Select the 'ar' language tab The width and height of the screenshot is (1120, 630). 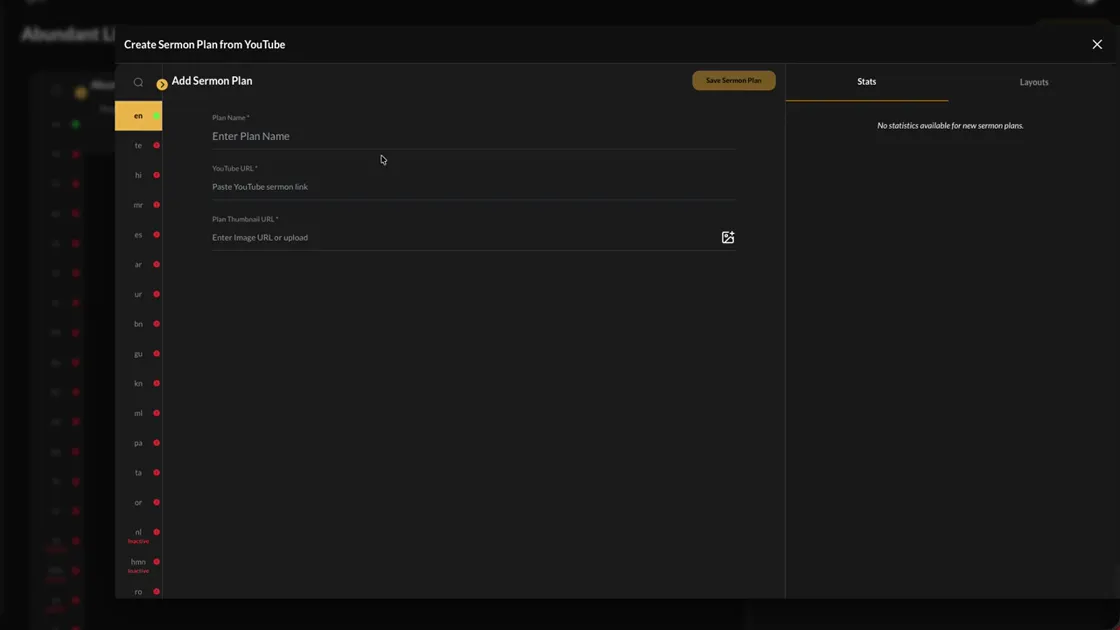[x=139, y=264]
